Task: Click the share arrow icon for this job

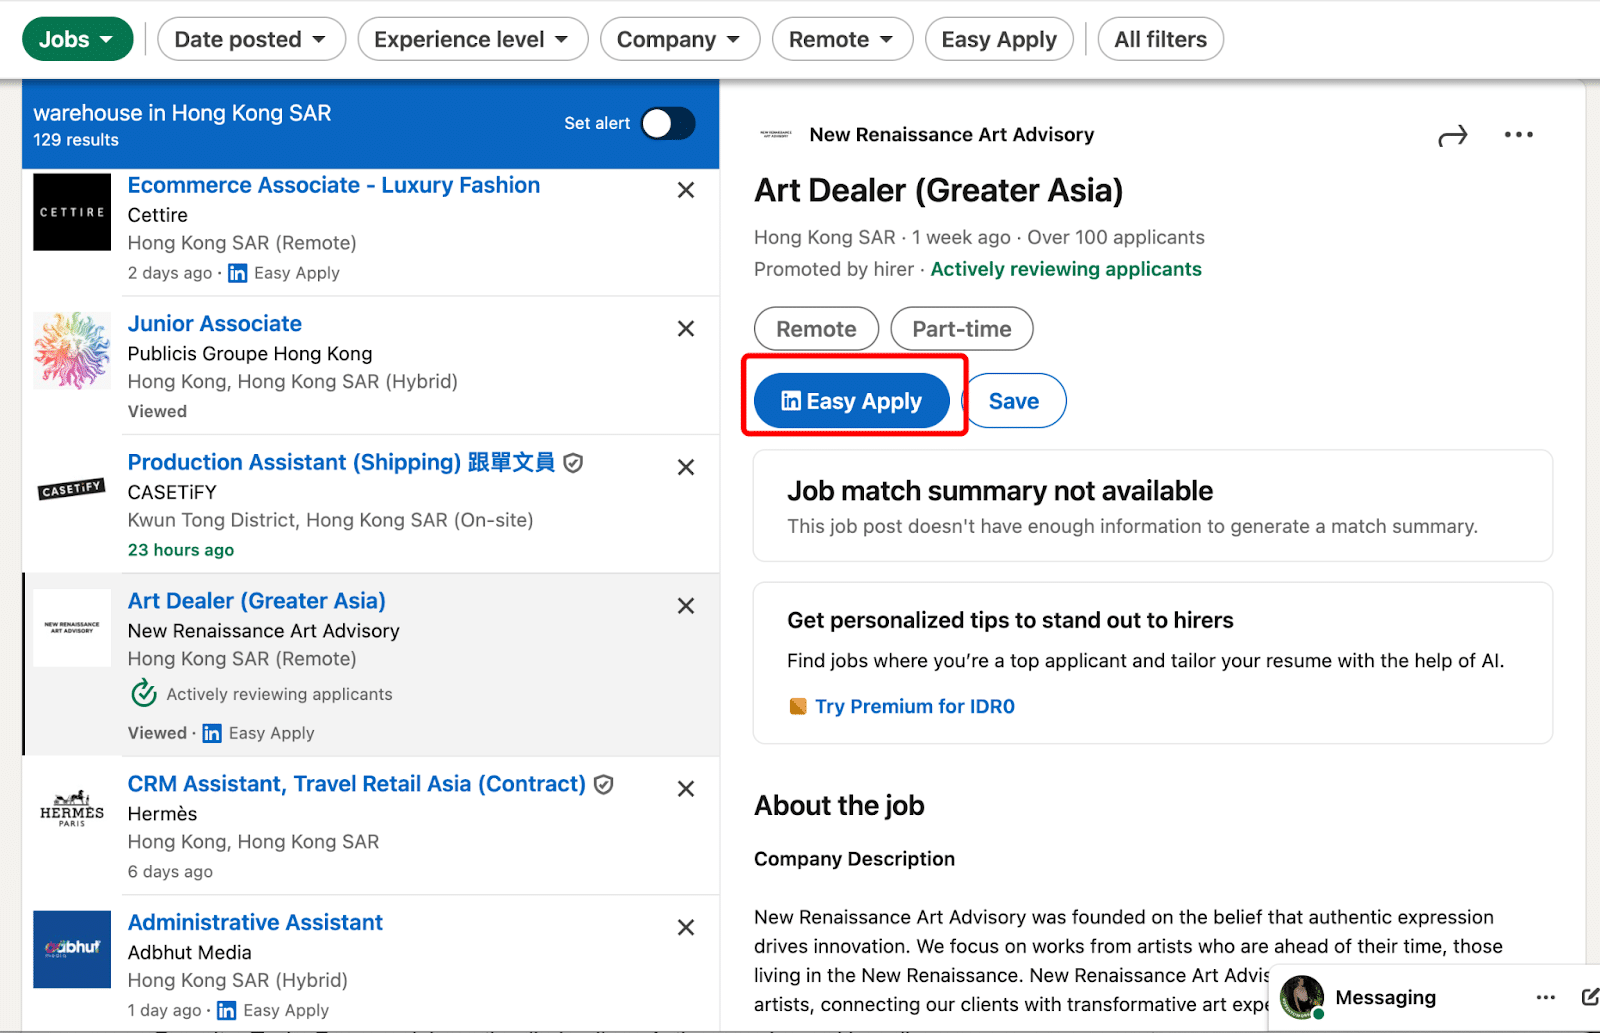Action: pyautogui.click(x=1452, y=134)
